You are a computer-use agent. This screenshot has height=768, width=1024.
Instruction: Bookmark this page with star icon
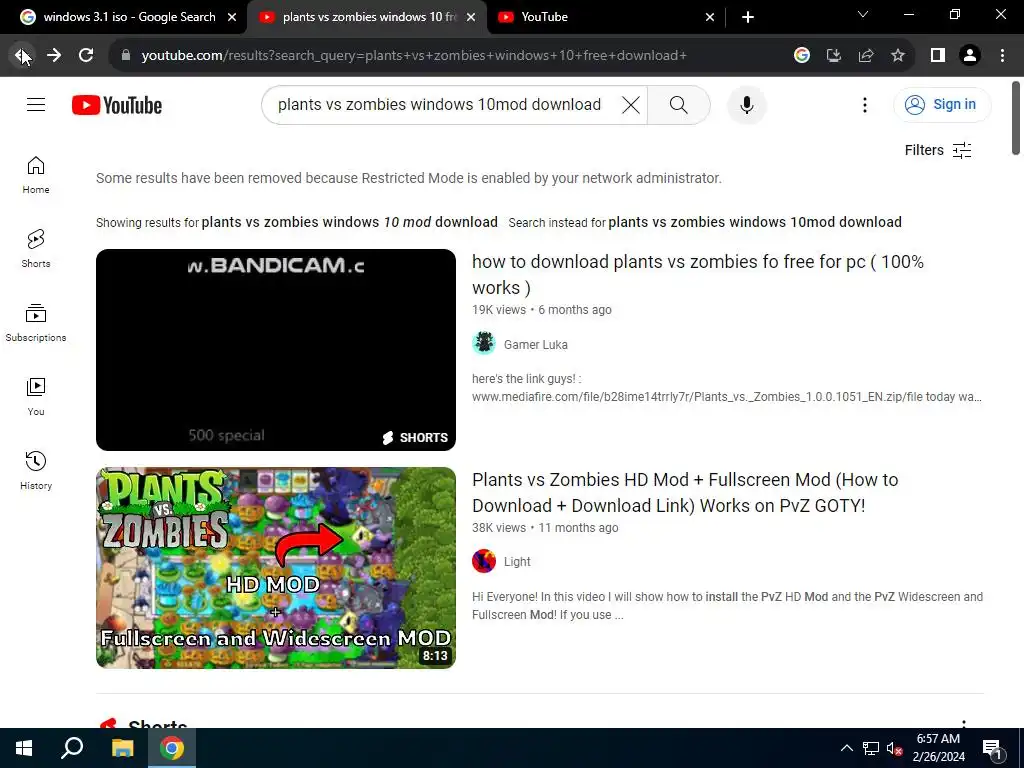[898, 56]
